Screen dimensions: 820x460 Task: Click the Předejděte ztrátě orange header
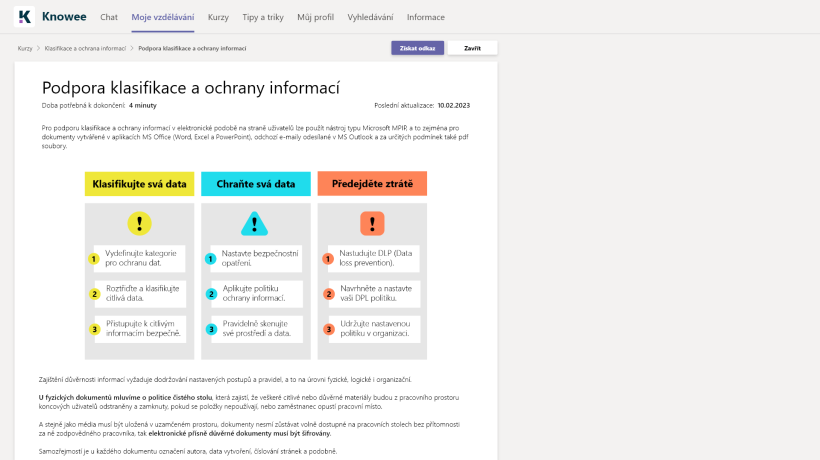(372, 184)
